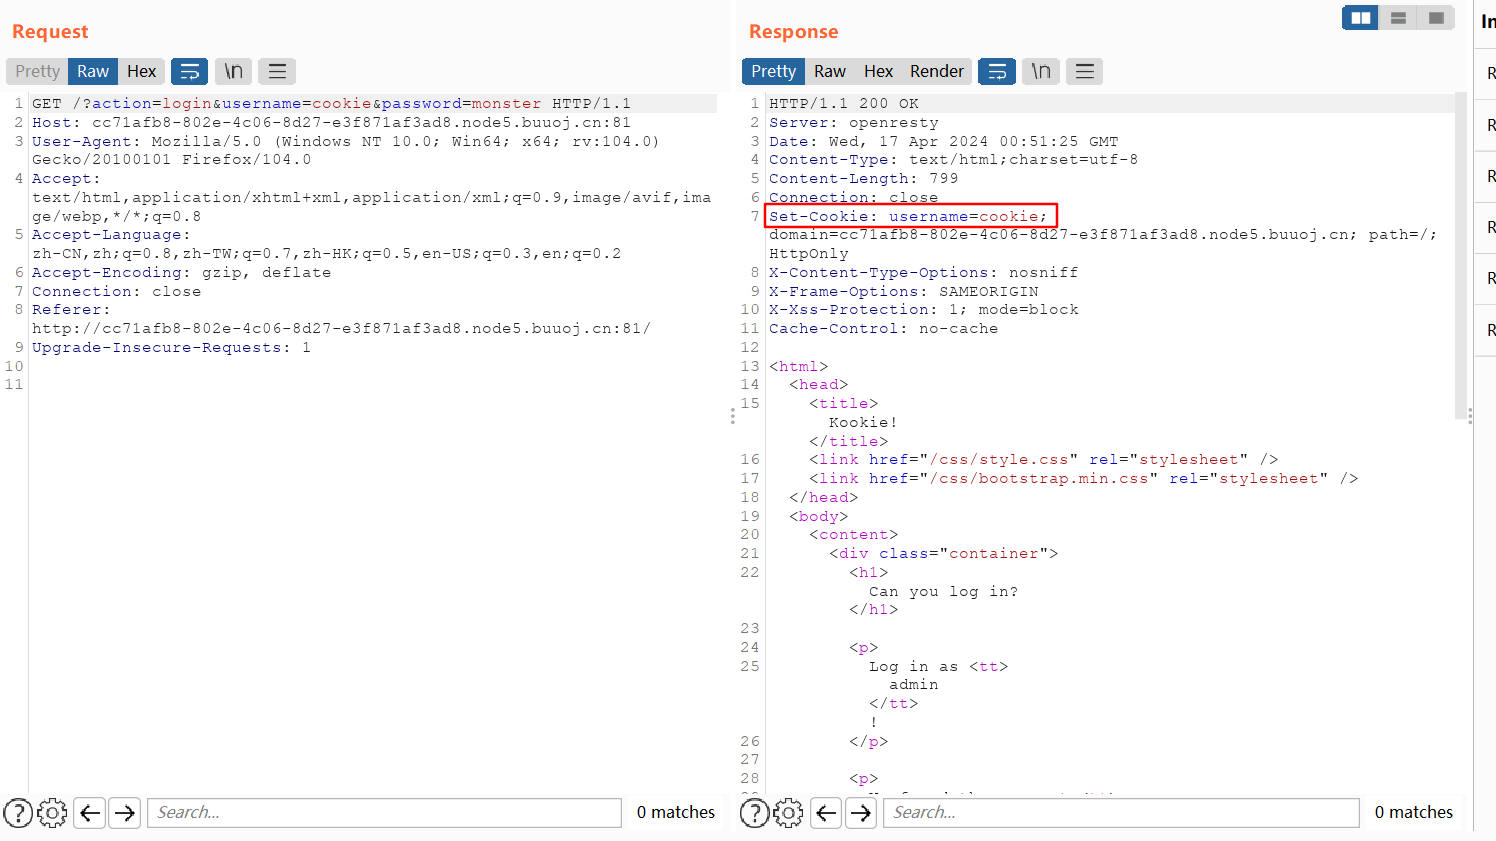Image resolution: width=1496 pixels, height=841 pixels.
Task: Click the Response panel vertical scrollbar
Action: coord(1460,255)
